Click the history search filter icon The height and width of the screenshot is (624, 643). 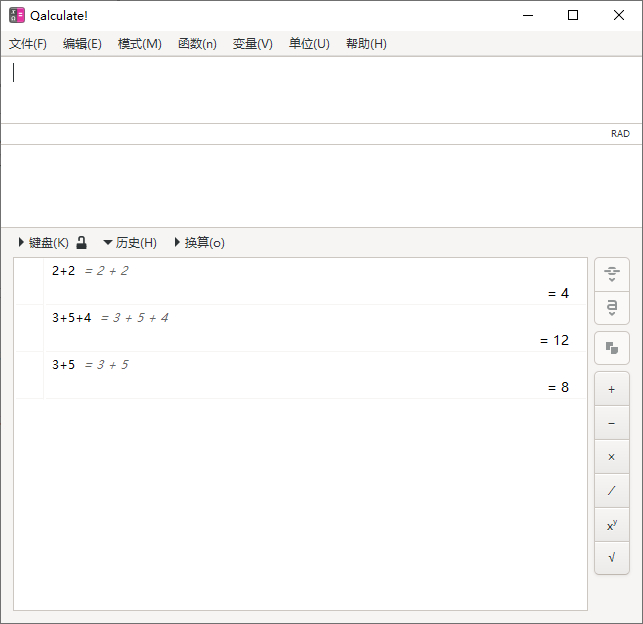pos(612,274)
